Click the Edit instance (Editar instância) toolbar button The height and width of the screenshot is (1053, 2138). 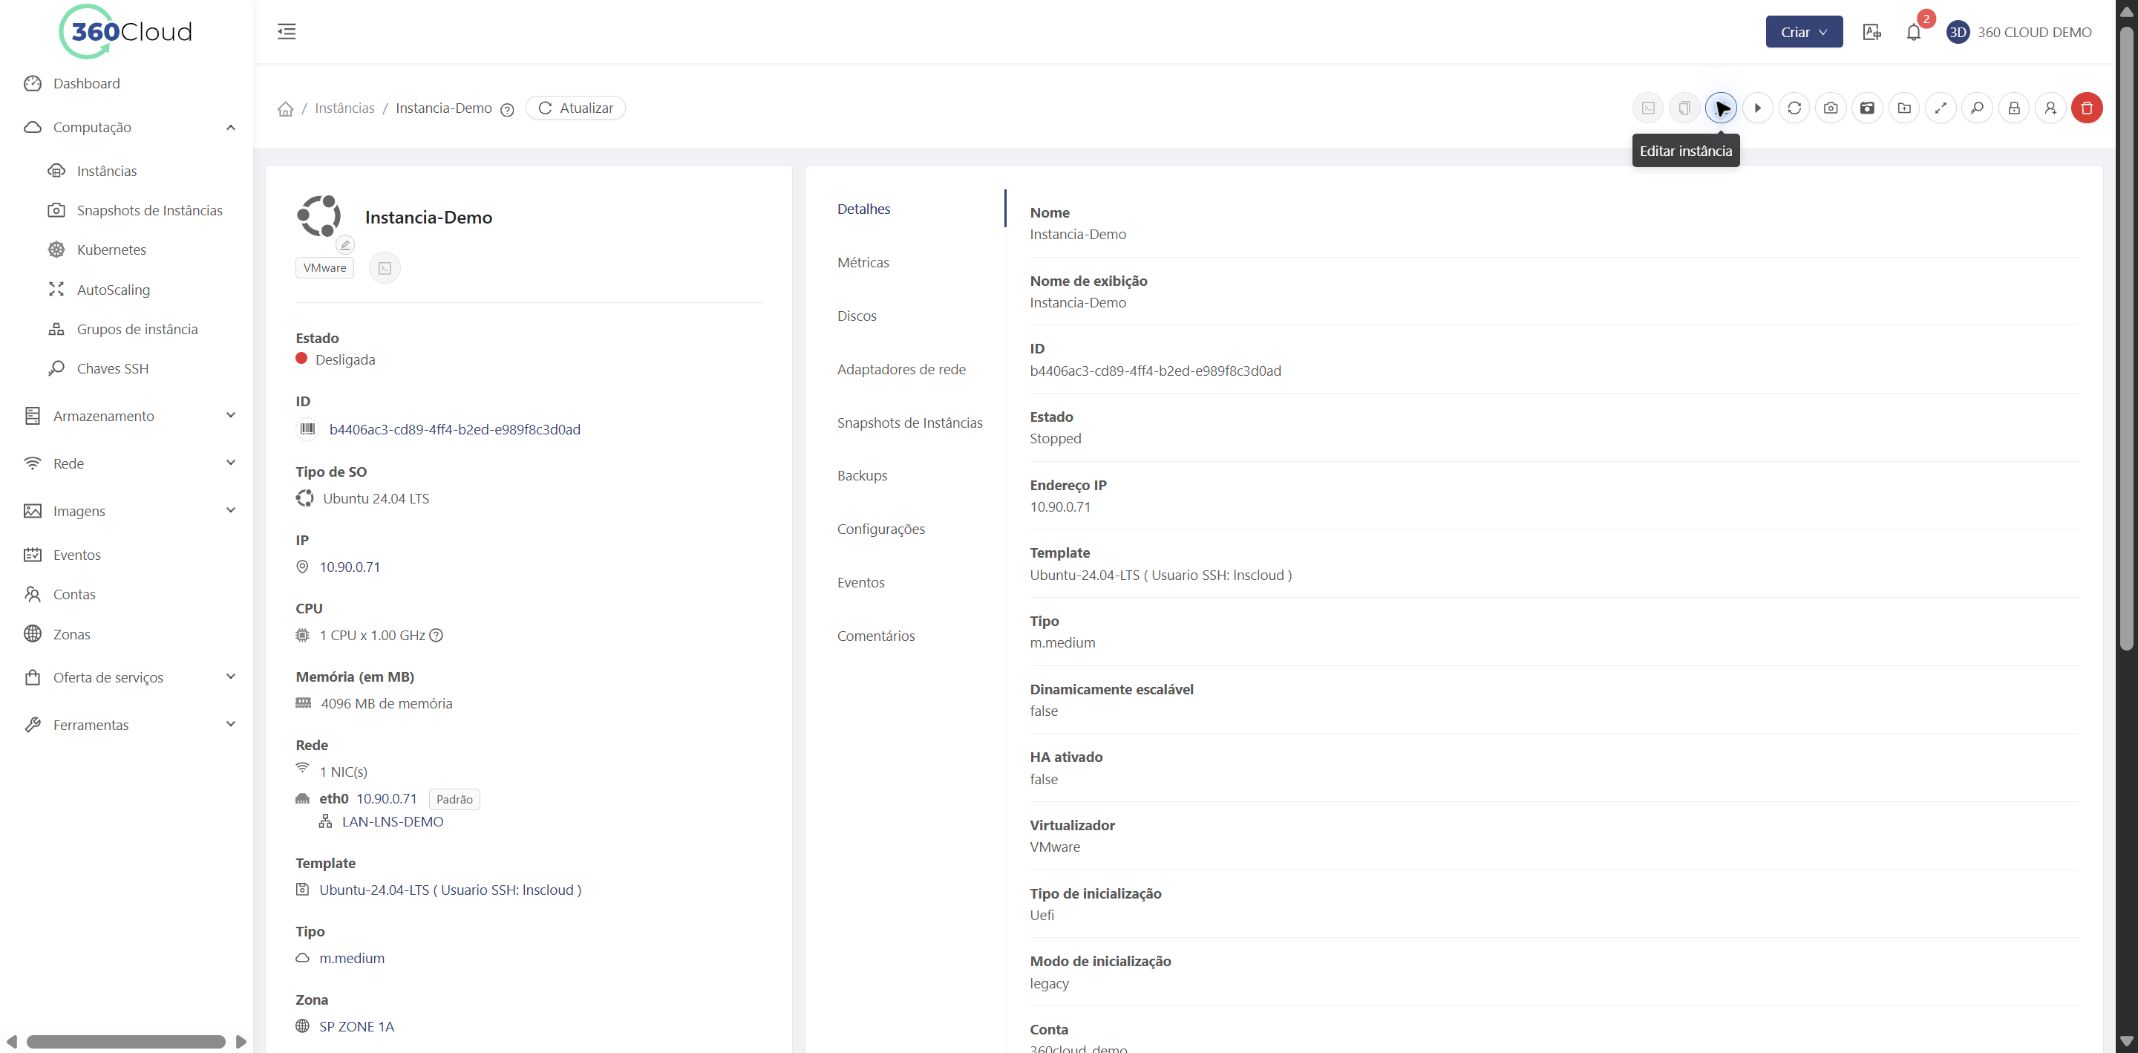[1721, 108]
